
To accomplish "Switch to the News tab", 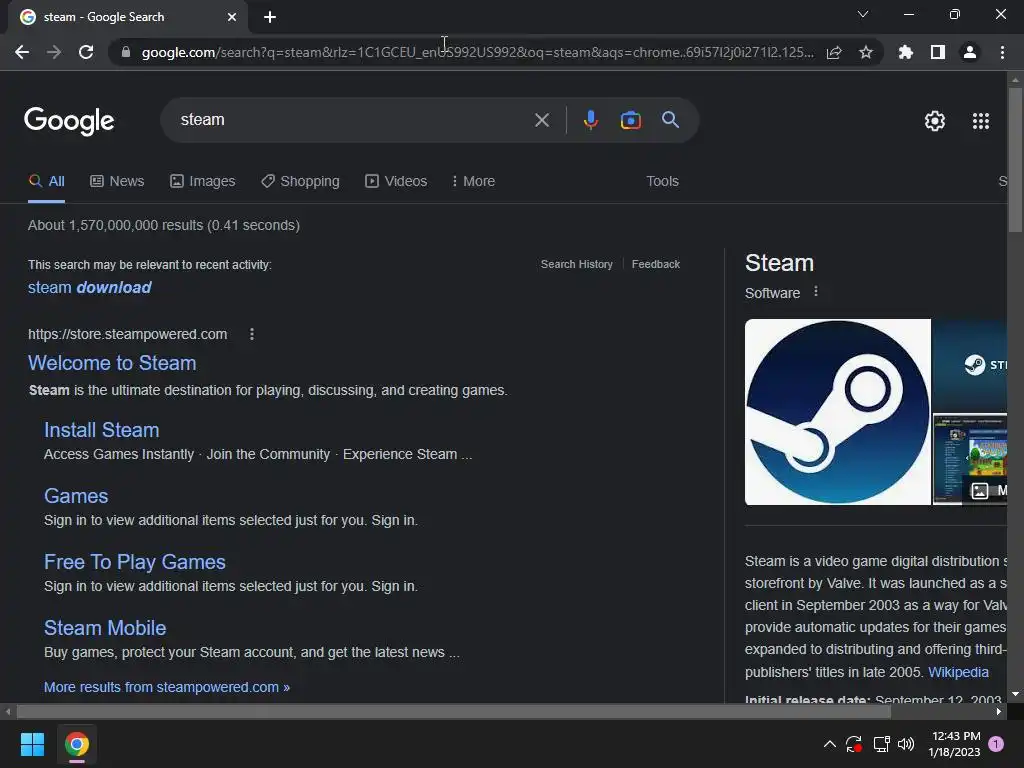I will (117, 182).
